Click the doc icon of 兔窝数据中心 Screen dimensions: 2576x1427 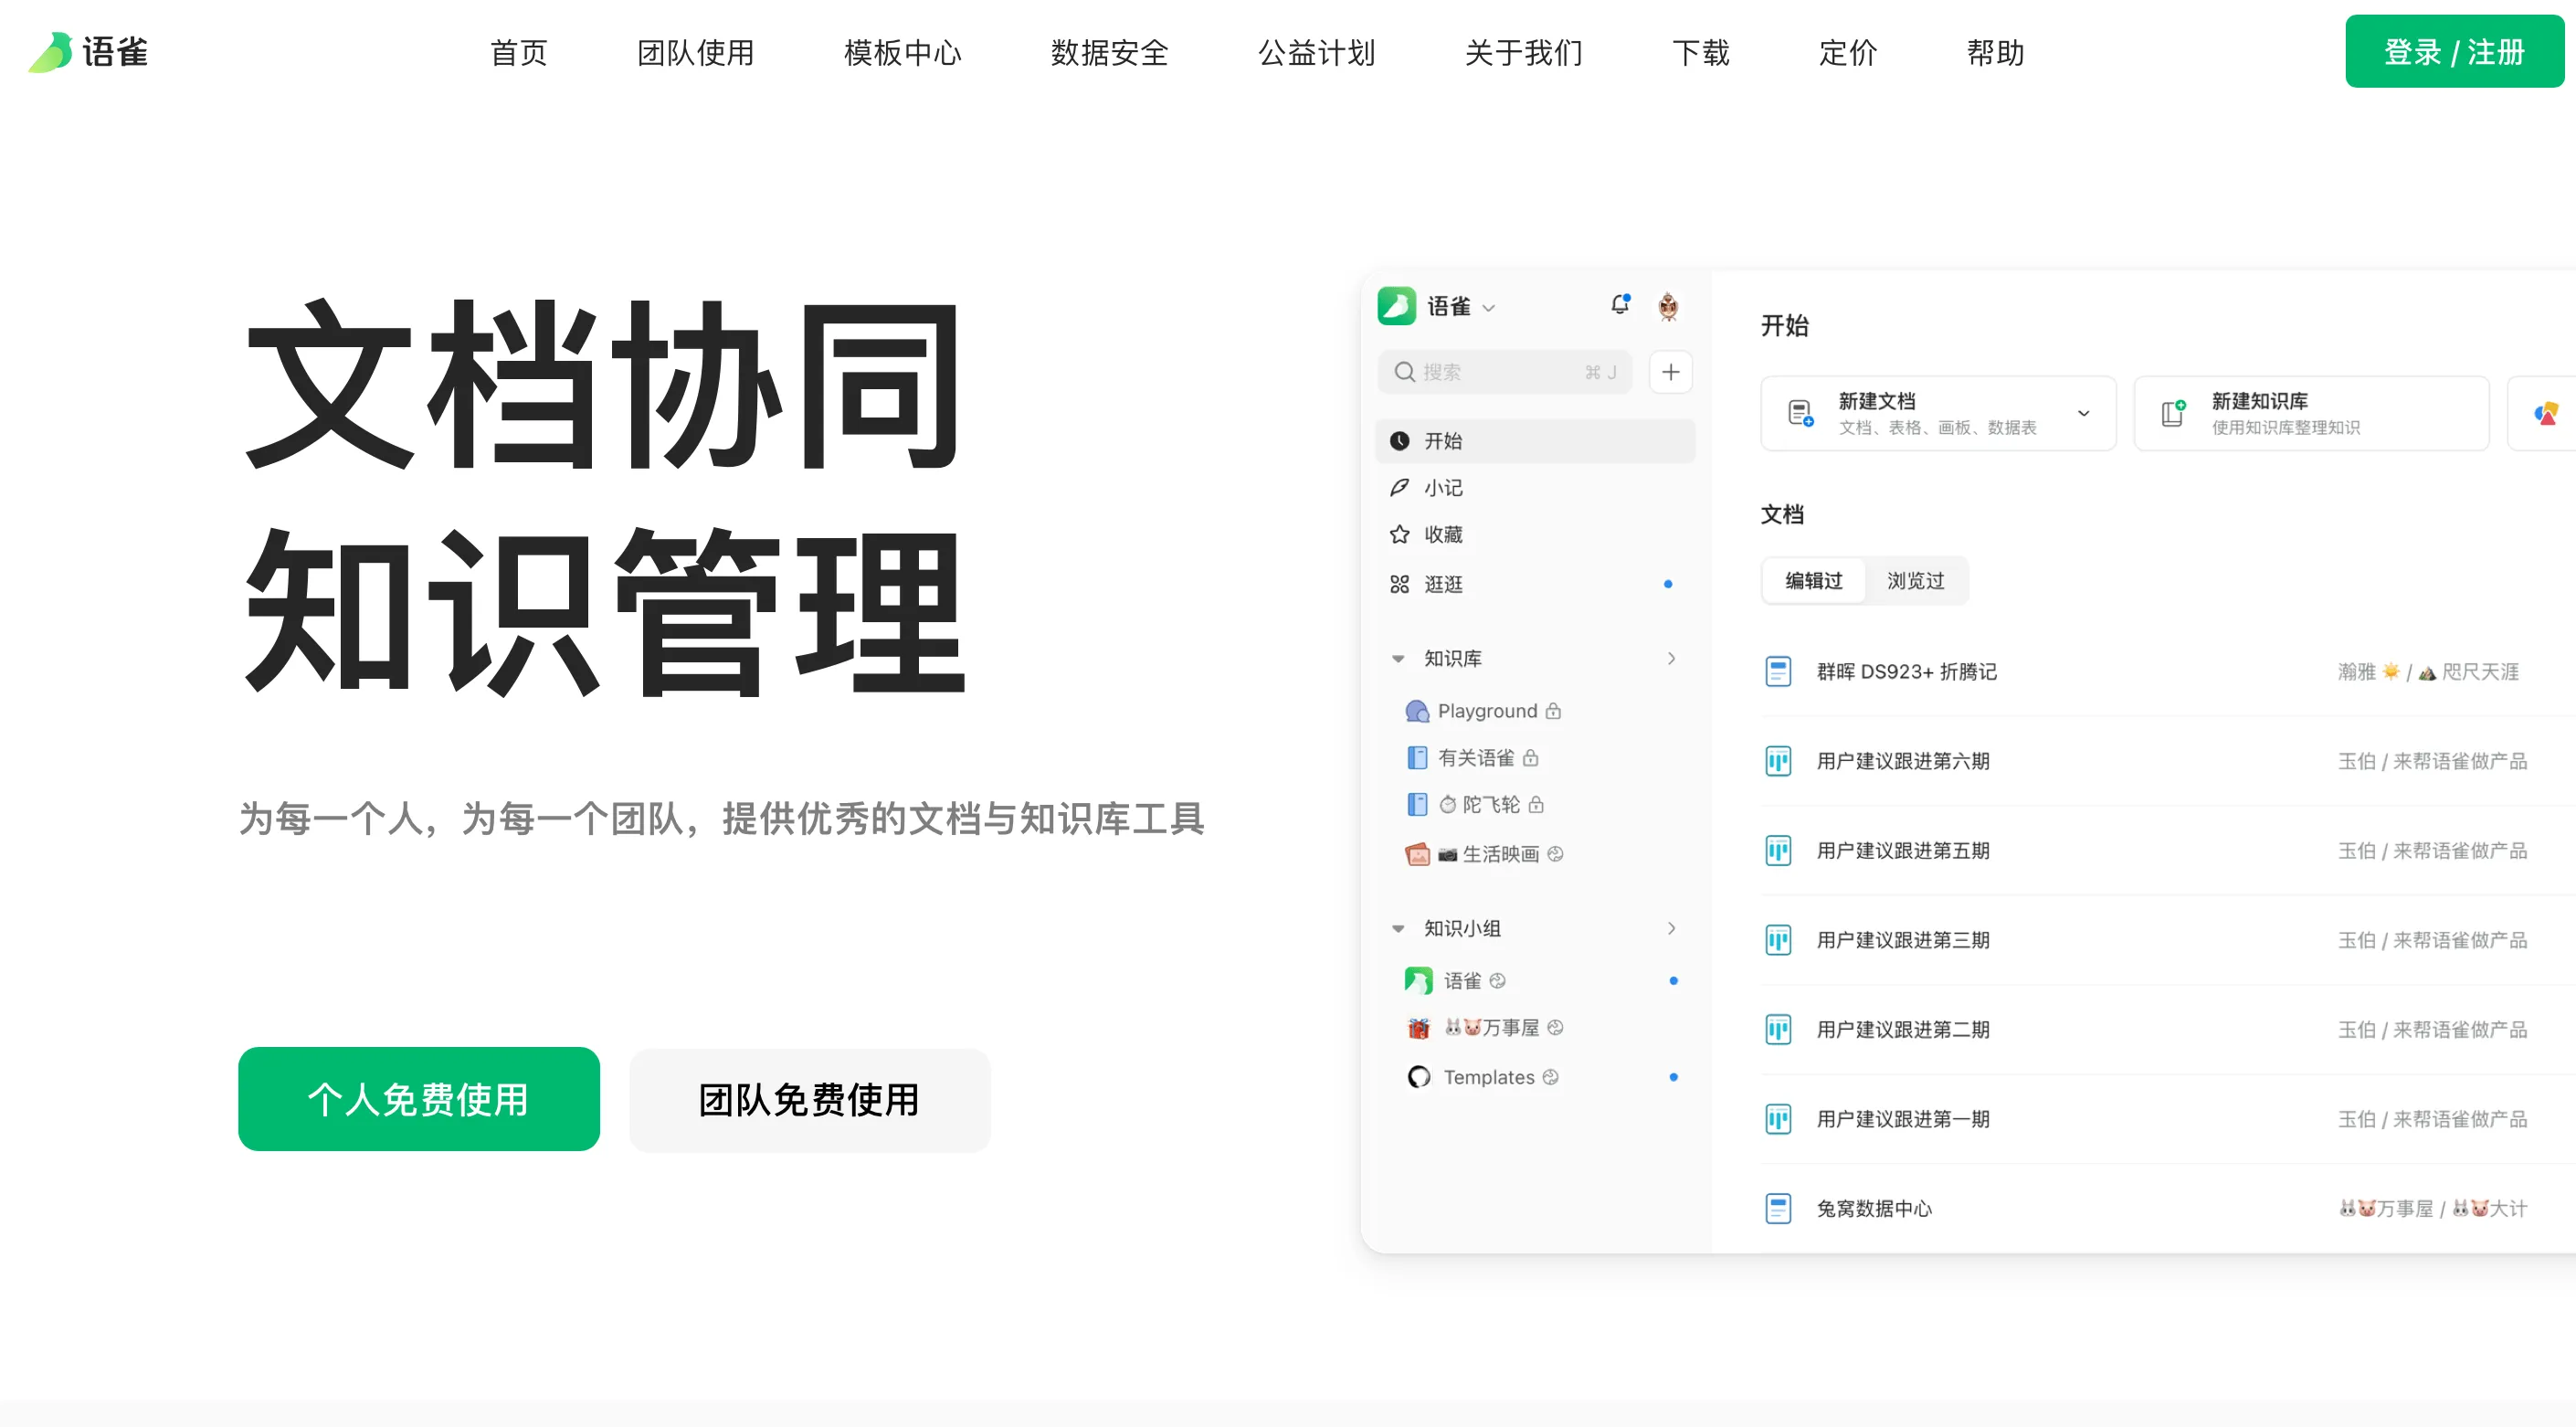(1778, 1209)
